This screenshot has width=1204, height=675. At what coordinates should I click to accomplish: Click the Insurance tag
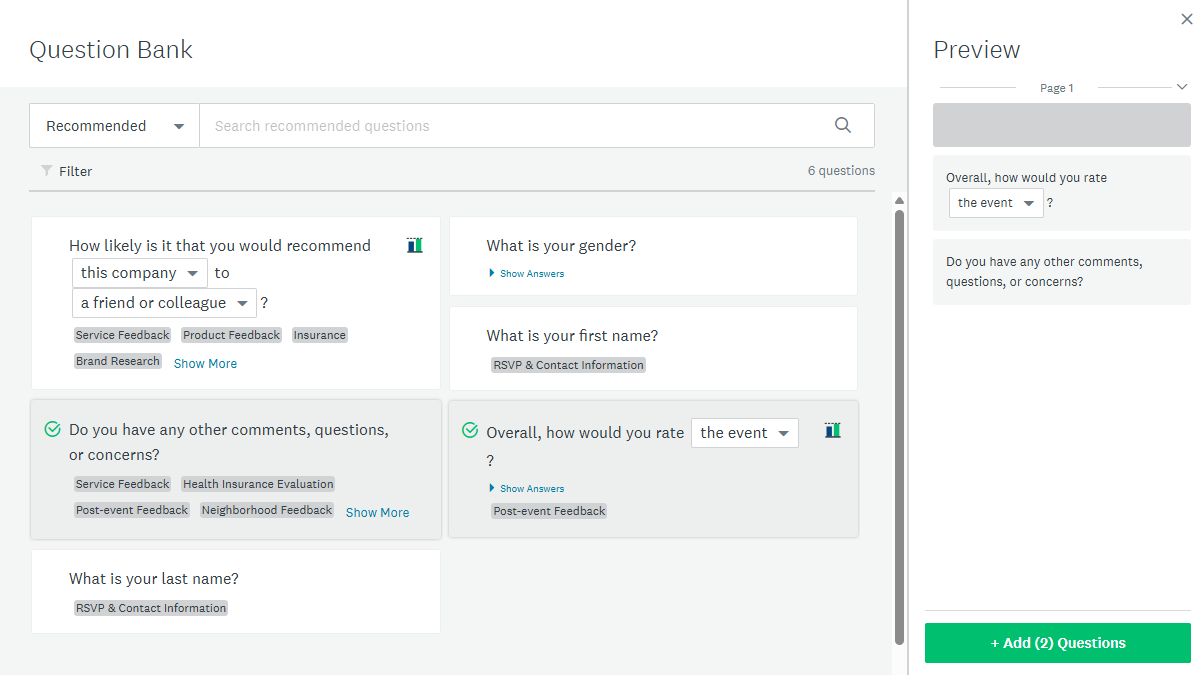320,335
